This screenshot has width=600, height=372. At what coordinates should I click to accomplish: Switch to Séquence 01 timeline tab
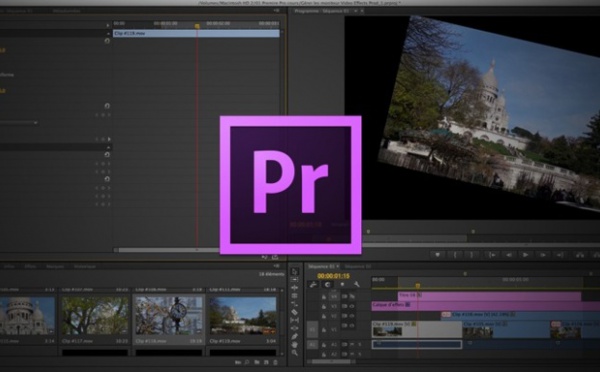coord(321,266)
